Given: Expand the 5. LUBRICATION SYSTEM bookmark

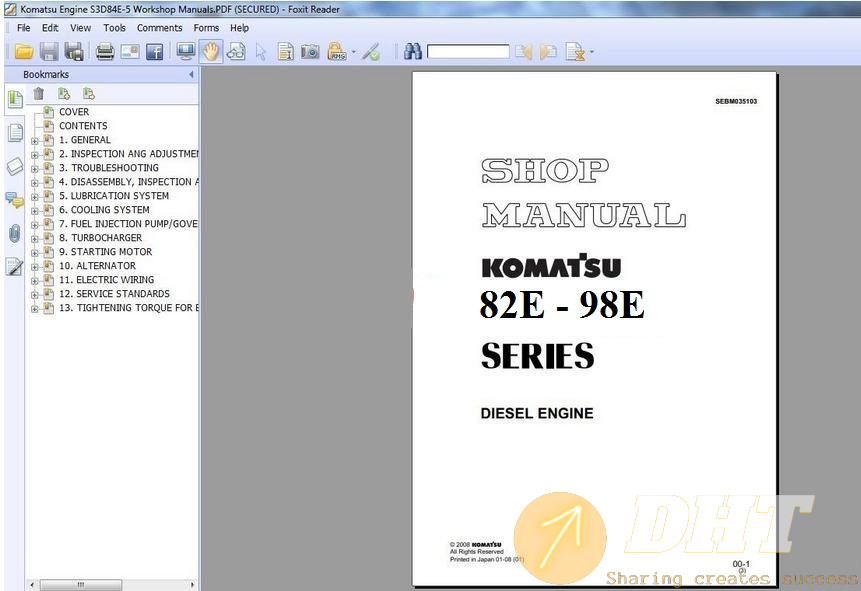Looking at the screenshot, I should (x=35, y=197).
